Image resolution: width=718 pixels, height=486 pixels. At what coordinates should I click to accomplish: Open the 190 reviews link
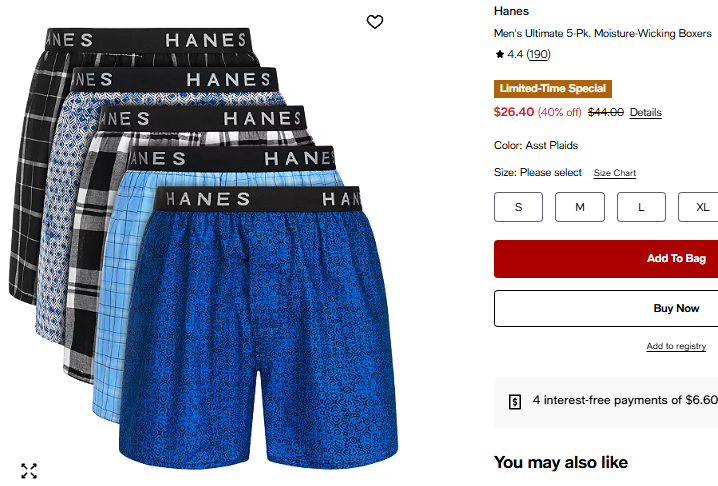[x=538, y=55]
